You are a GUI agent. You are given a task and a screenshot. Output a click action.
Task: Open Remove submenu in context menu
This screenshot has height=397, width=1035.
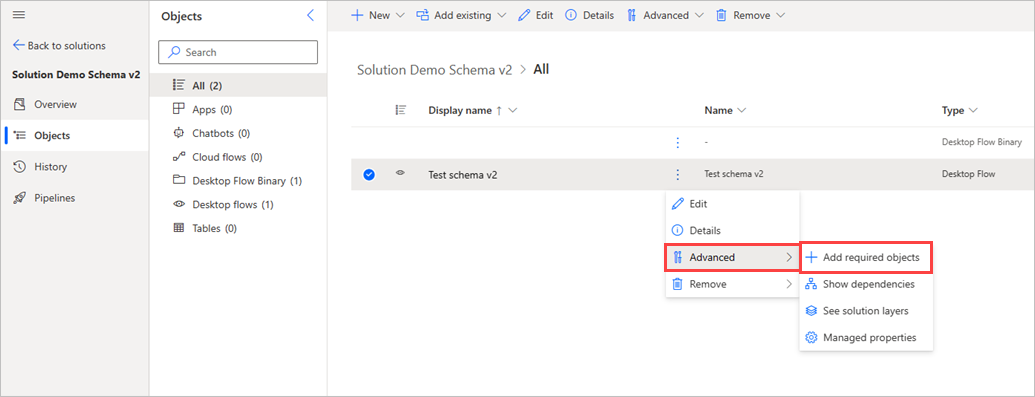pyautogui.click(x=732, y=284)
